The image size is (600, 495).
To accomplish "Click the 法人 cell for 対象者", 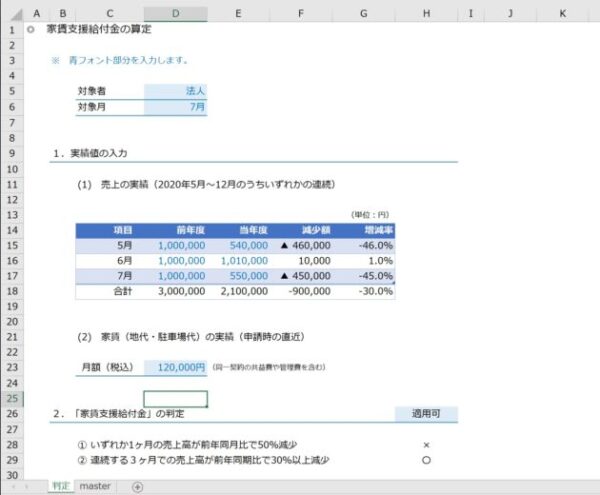I will [x=176, y=91].
